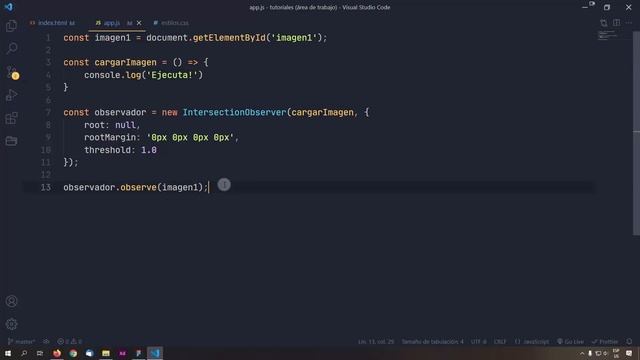Click the Visual Studio Code taskbar icon
Screen dimensions: 640x360
tap(155, 353)
